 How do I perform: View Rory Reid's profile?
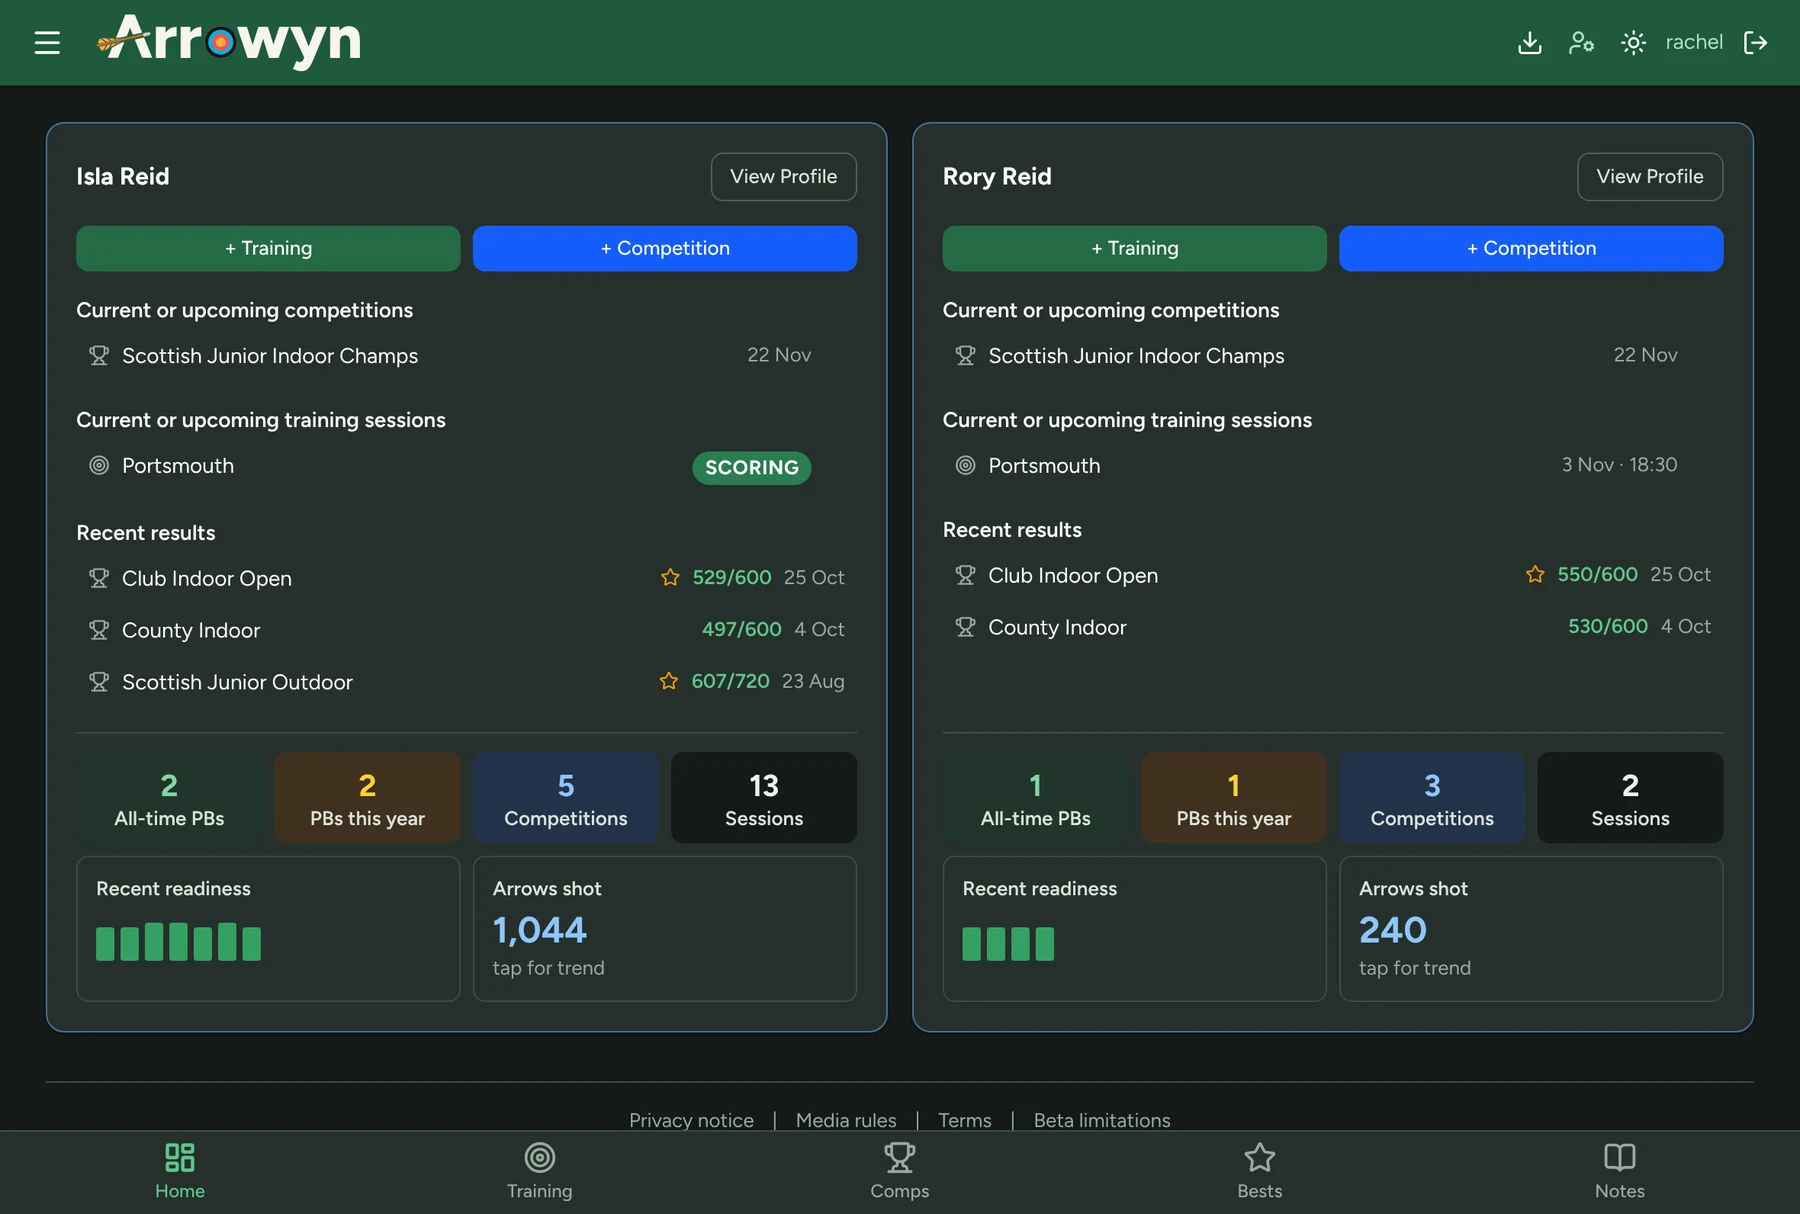(1649, 177)
